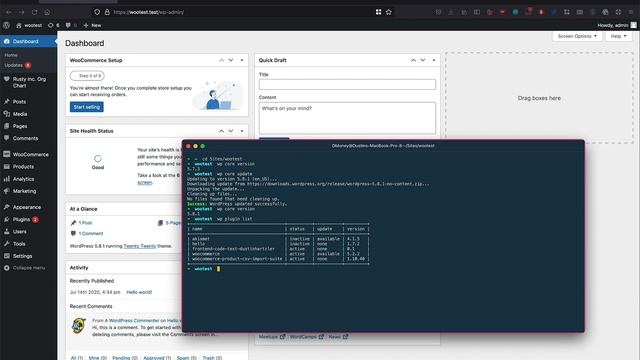The height and width of the screenshot is (360, 640).
Task: Open Screen Options dropdown
Action: [577, 36]
